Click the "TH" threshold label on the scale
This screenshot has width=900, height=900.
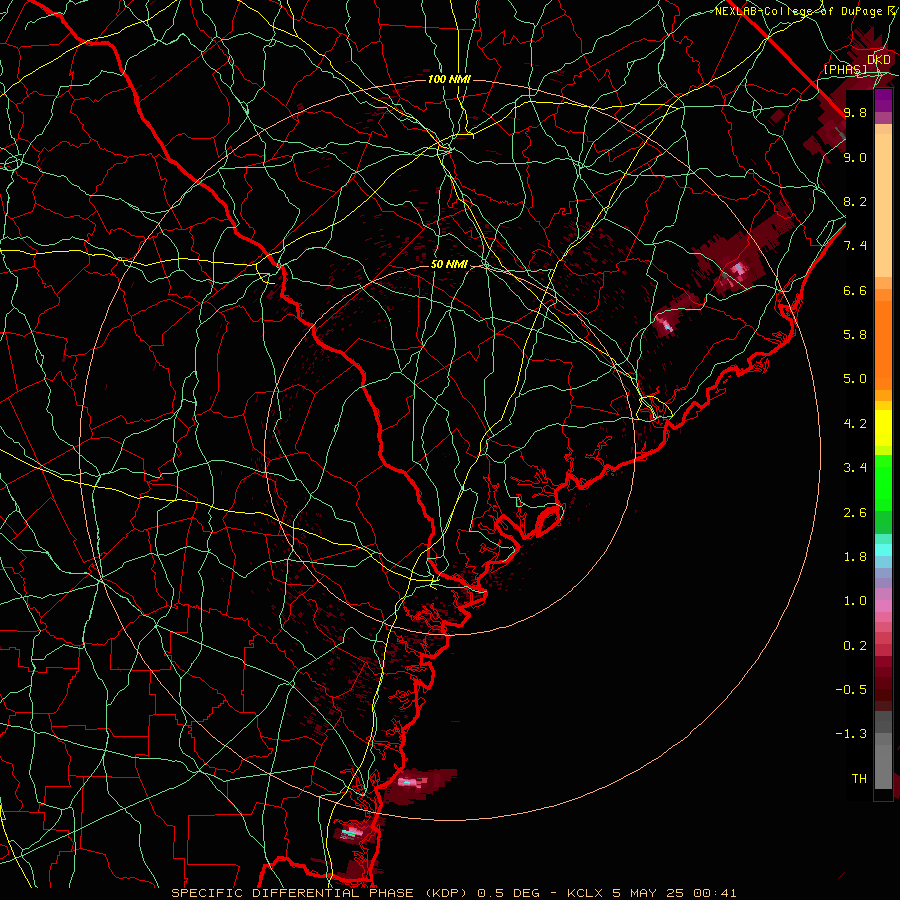pos(859,779)
